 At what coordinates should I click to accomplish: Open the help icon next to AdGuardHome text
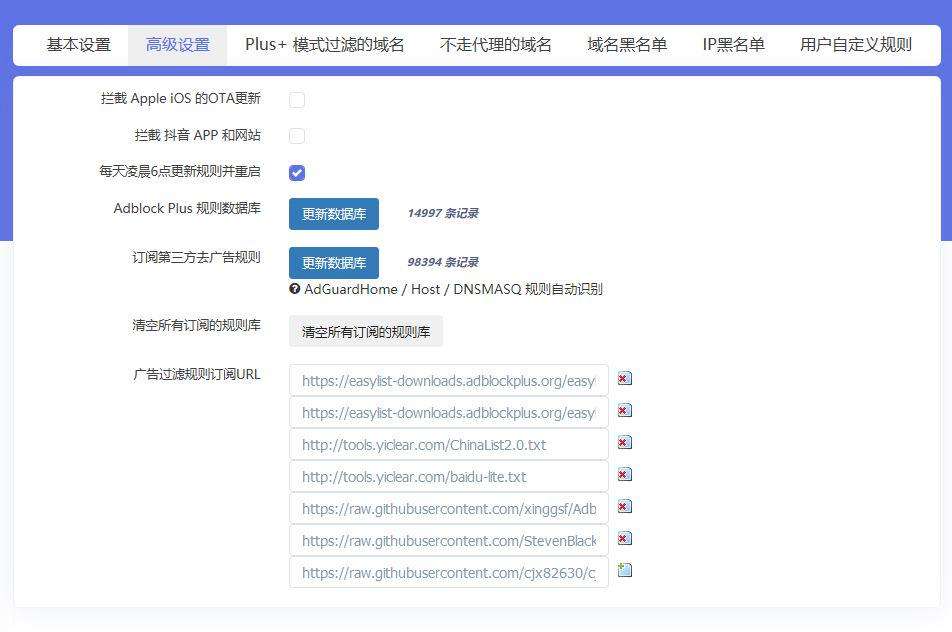coord(294,289)
